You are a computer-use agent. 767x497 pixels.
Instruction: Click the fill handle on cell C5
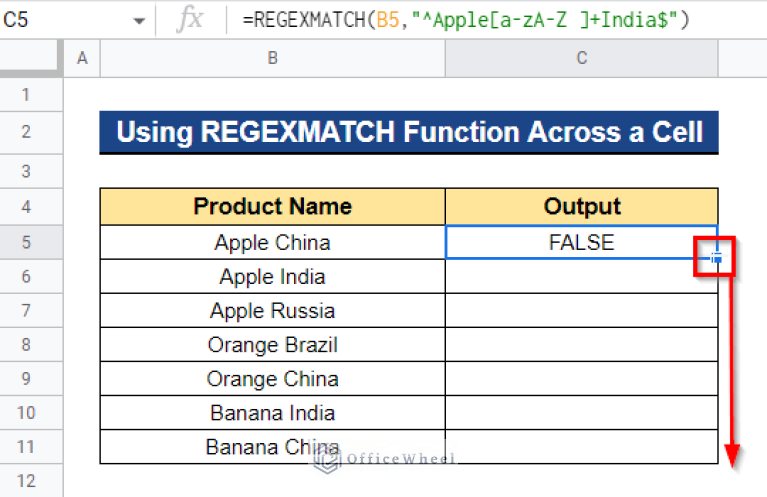[717, 259]
